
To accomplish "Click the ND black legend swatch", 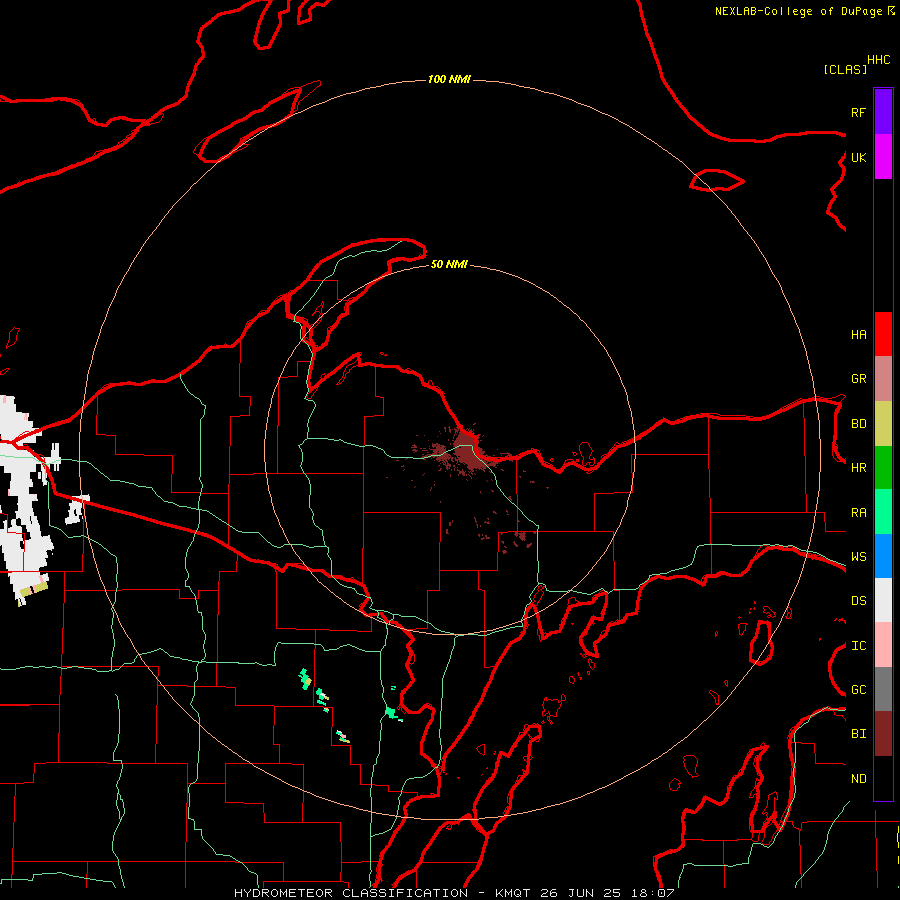I will [x=883, y=778].
